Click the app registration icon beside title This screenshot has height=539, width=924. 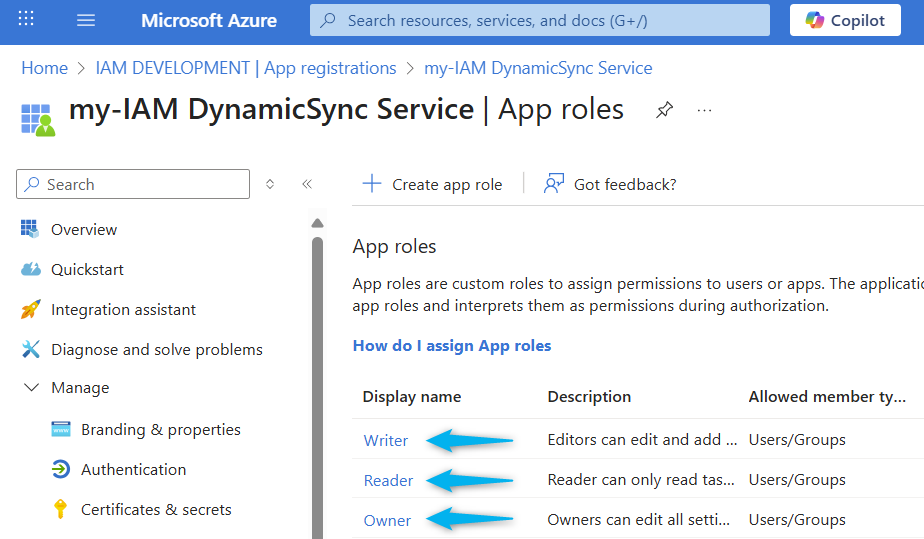38,120
